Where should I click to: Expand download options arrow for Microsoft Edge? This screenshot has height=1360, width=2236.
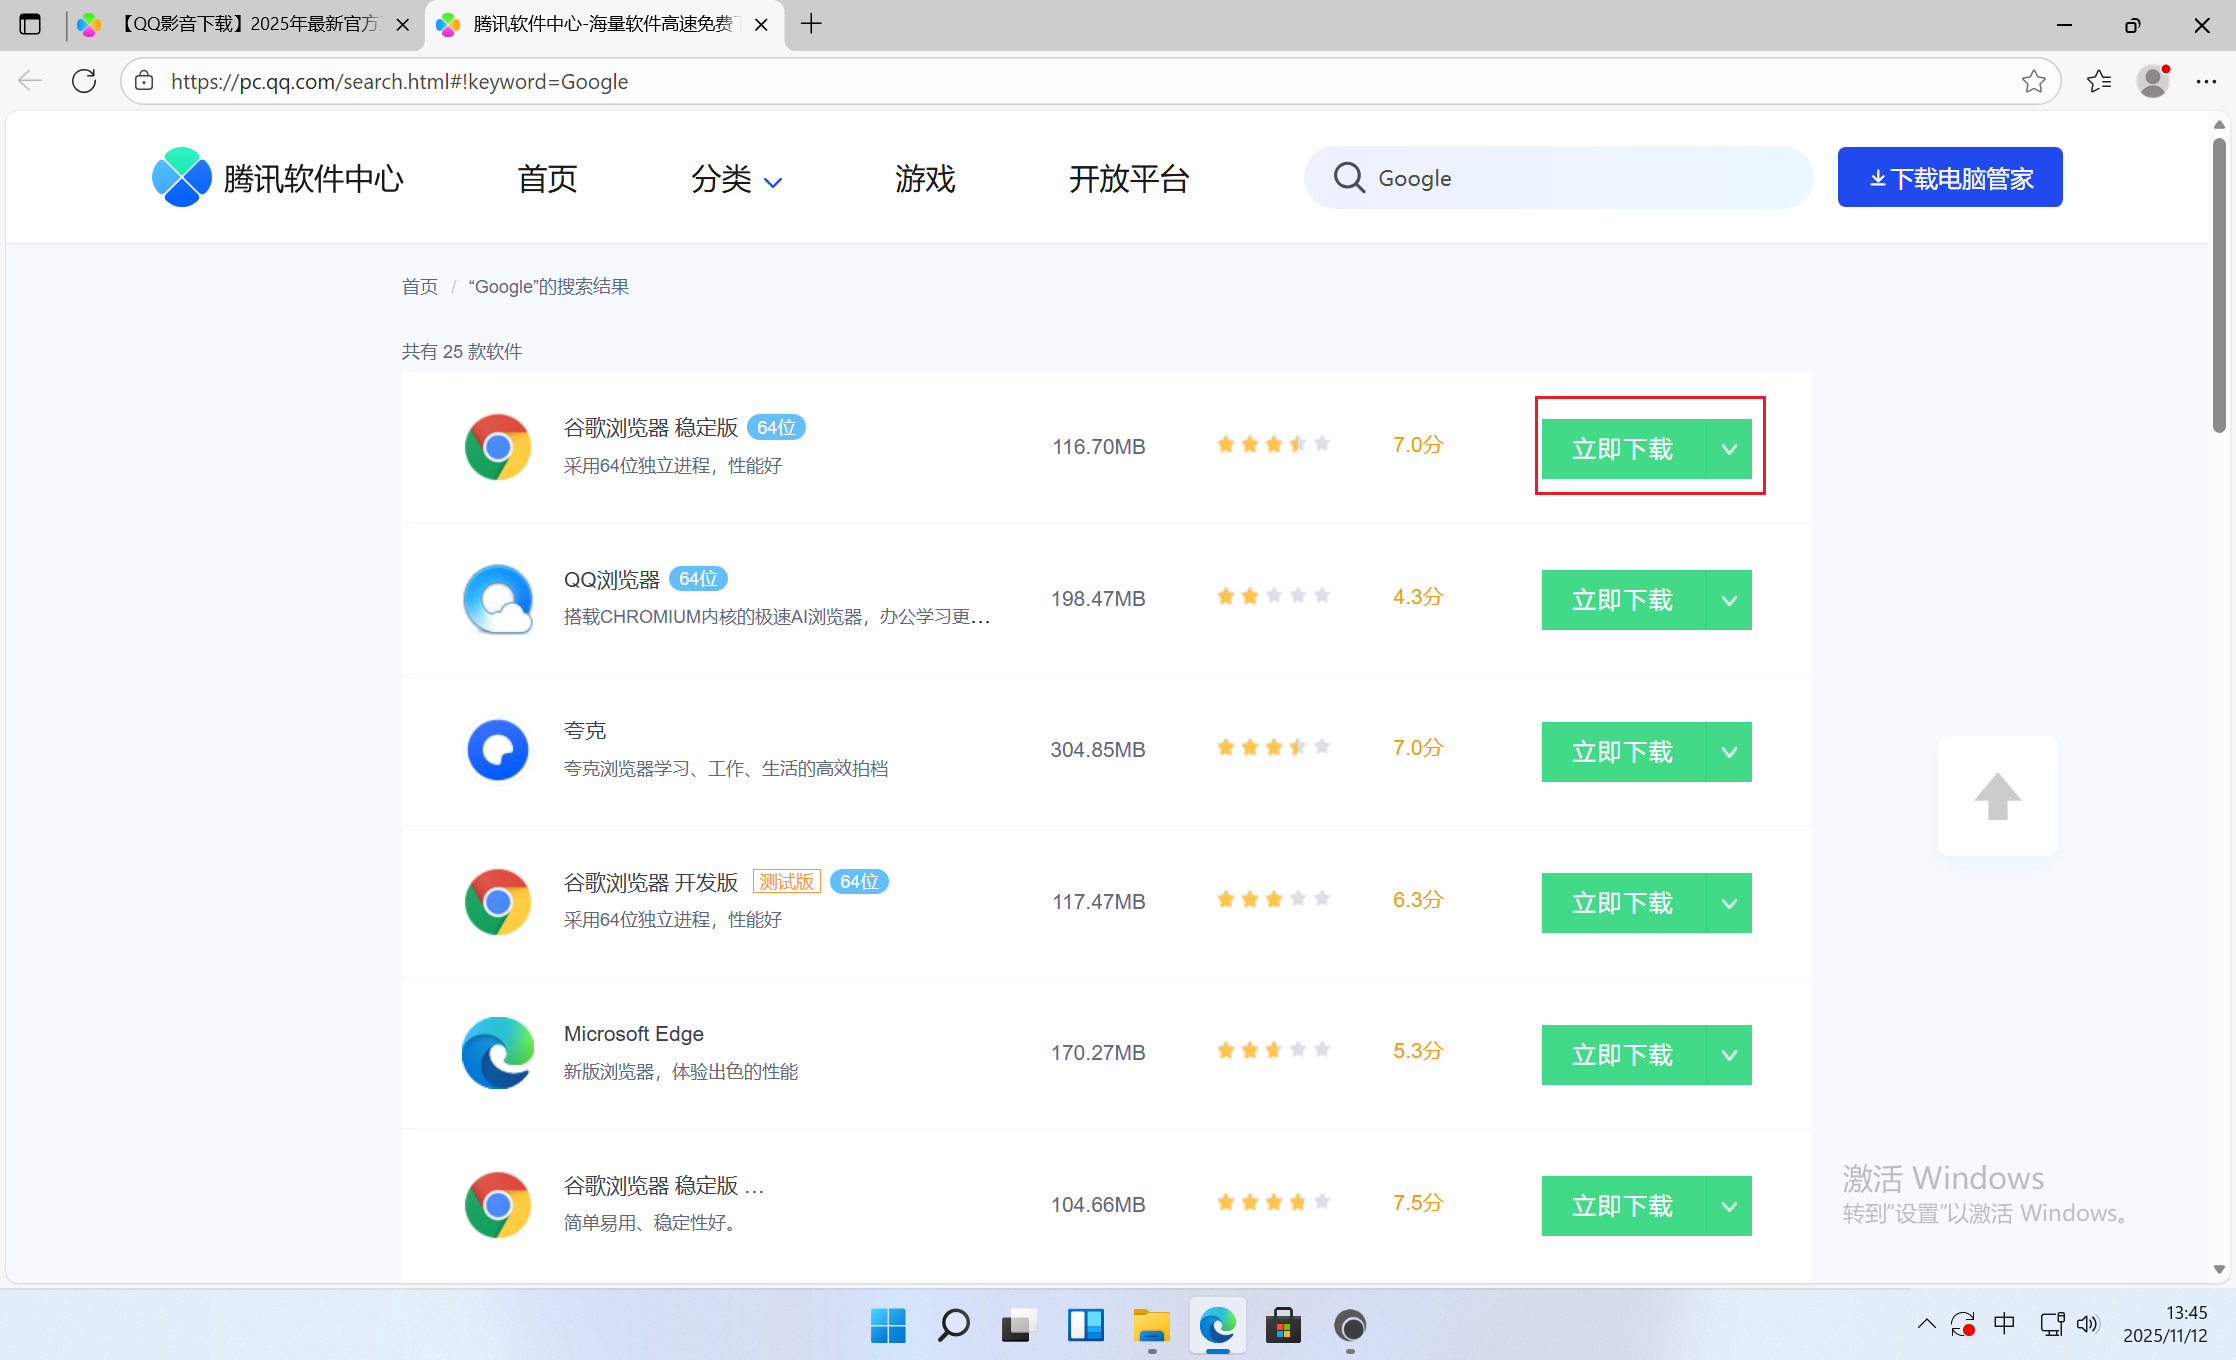[1729, 1055]
